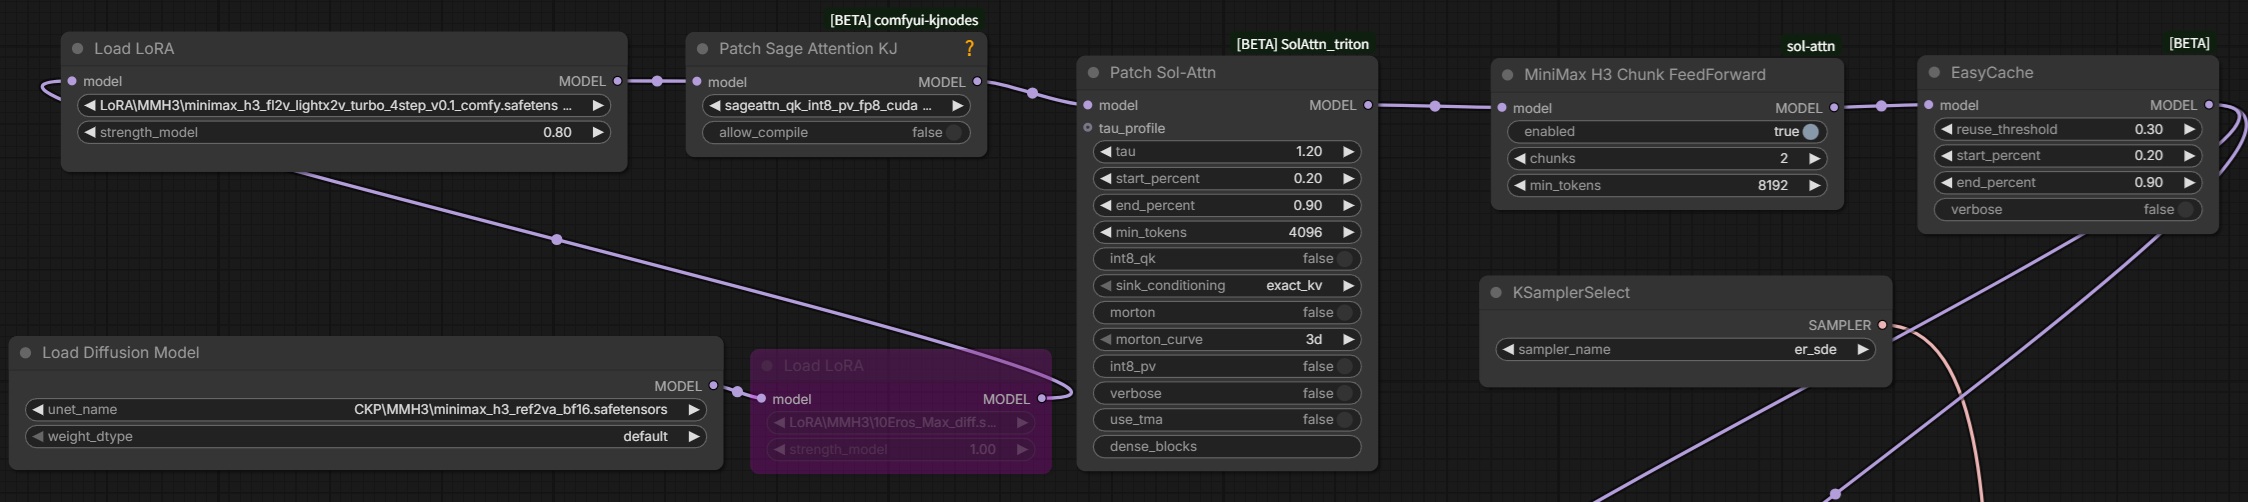Viewport: 2248px width, 502px height.
Task: Increase end_percent 0.90 in EasyCache
Action: click(2188, 182)
